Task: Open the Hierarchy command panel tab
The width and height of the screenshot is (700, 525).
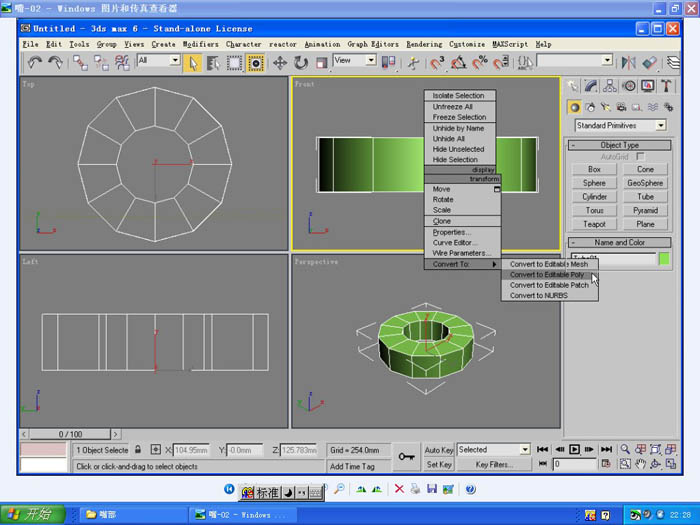Action: (610, 87)
